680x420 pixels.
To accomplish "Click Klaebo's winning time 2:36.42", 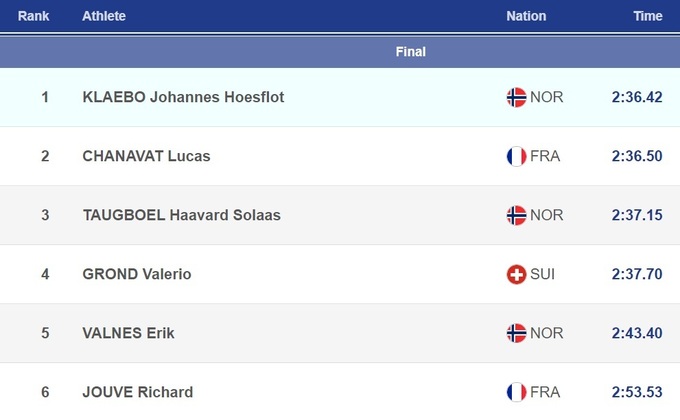I will coord(637,97).
